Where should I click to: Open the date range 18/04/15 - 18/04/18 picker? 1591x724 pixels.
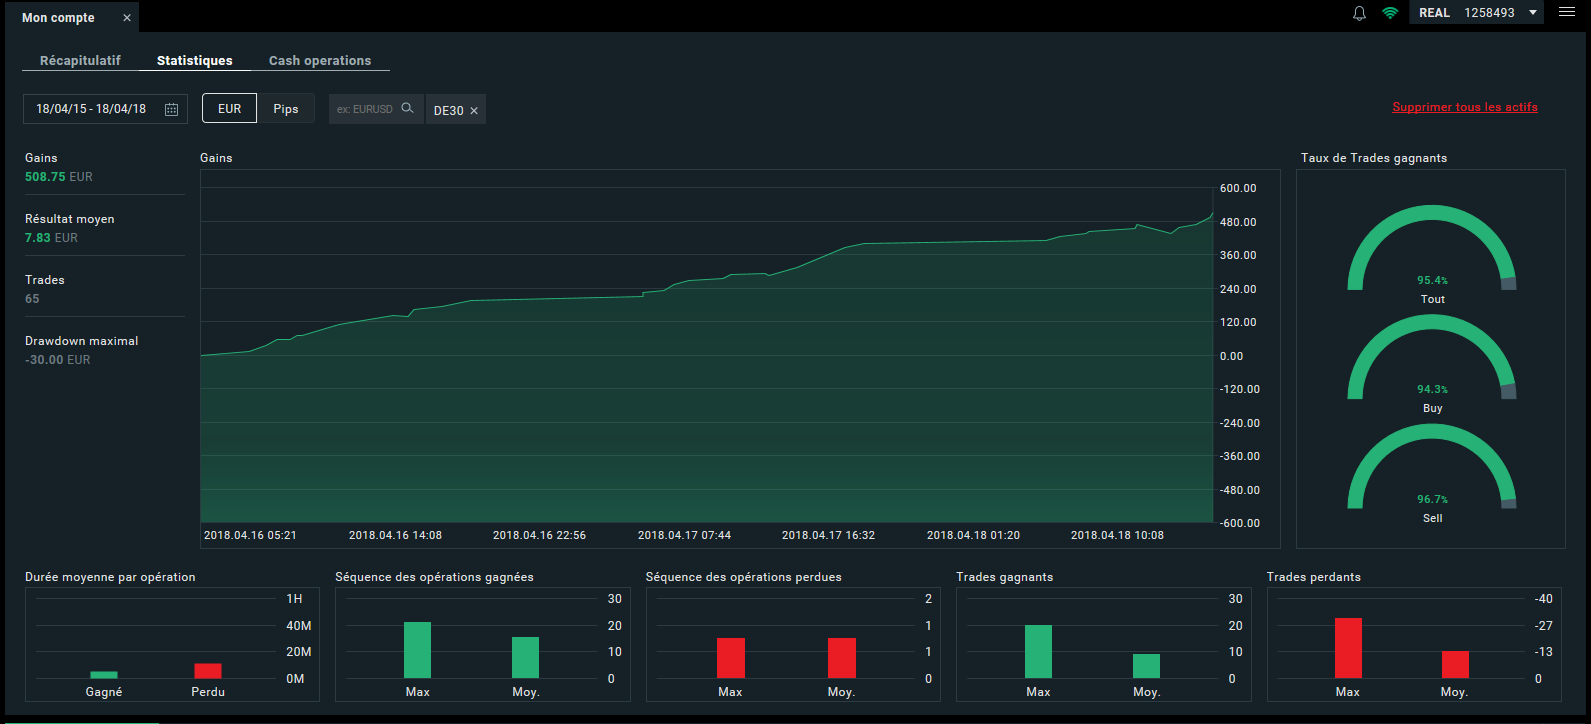click(x=91, y=109)
